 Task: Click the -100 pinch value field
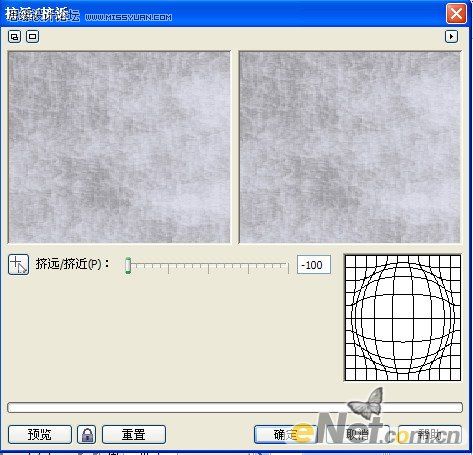pyautogui.click(x=314, y=265)
